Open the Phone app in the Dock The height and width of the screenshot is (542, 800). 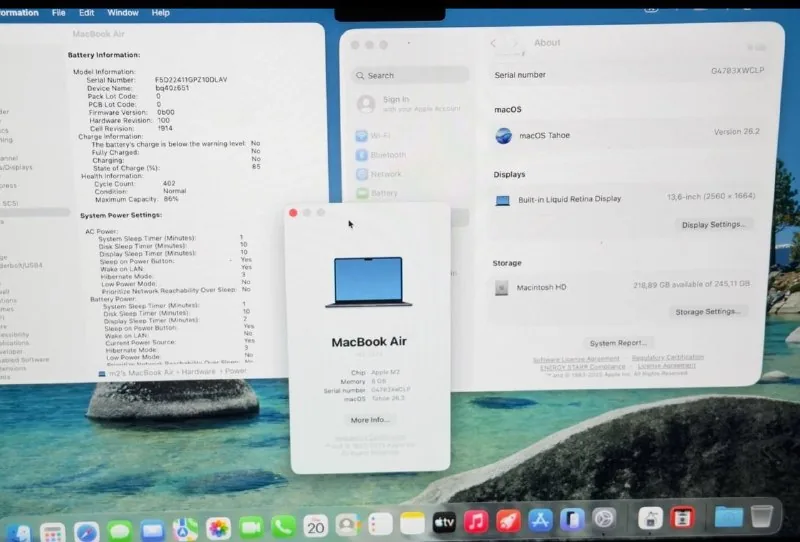[x=283, y=527]
